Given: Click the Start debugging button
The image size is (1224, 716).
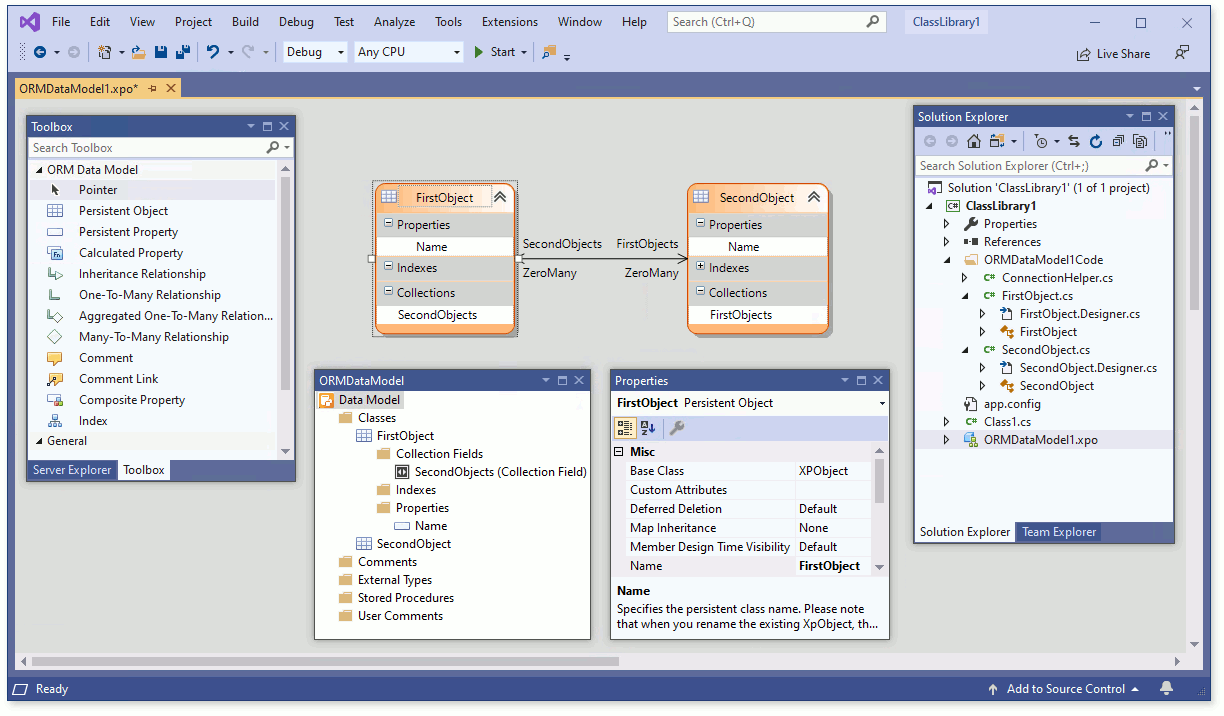Looking at the screenshot, I should click(499, 52).
